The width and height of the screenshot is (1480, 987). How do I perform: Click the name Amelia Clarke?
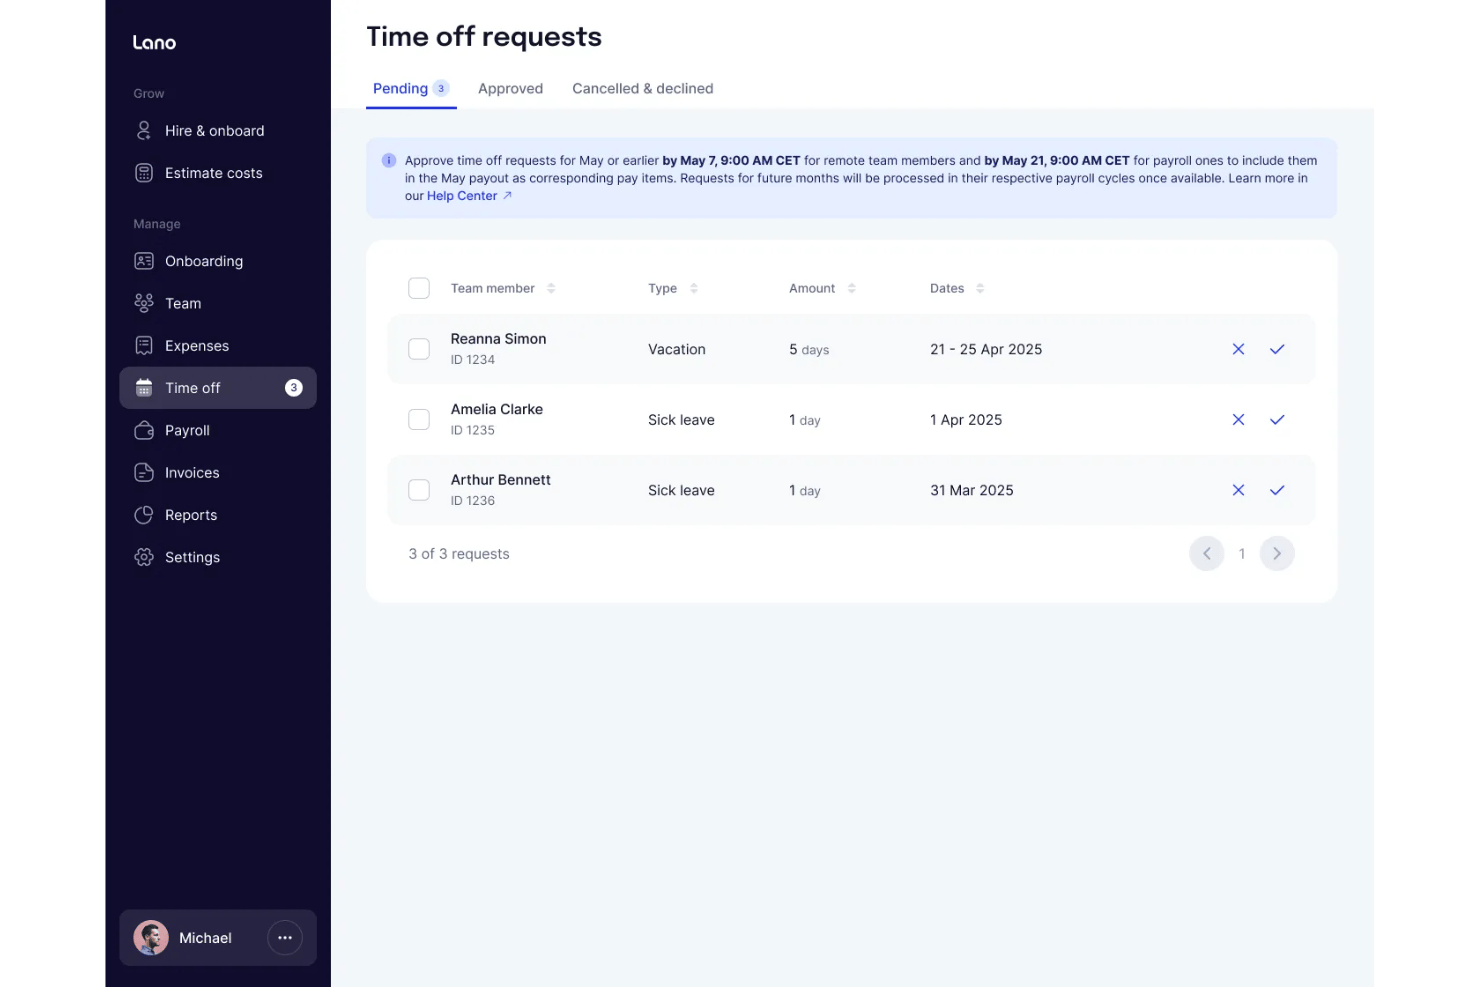[497, 409]
